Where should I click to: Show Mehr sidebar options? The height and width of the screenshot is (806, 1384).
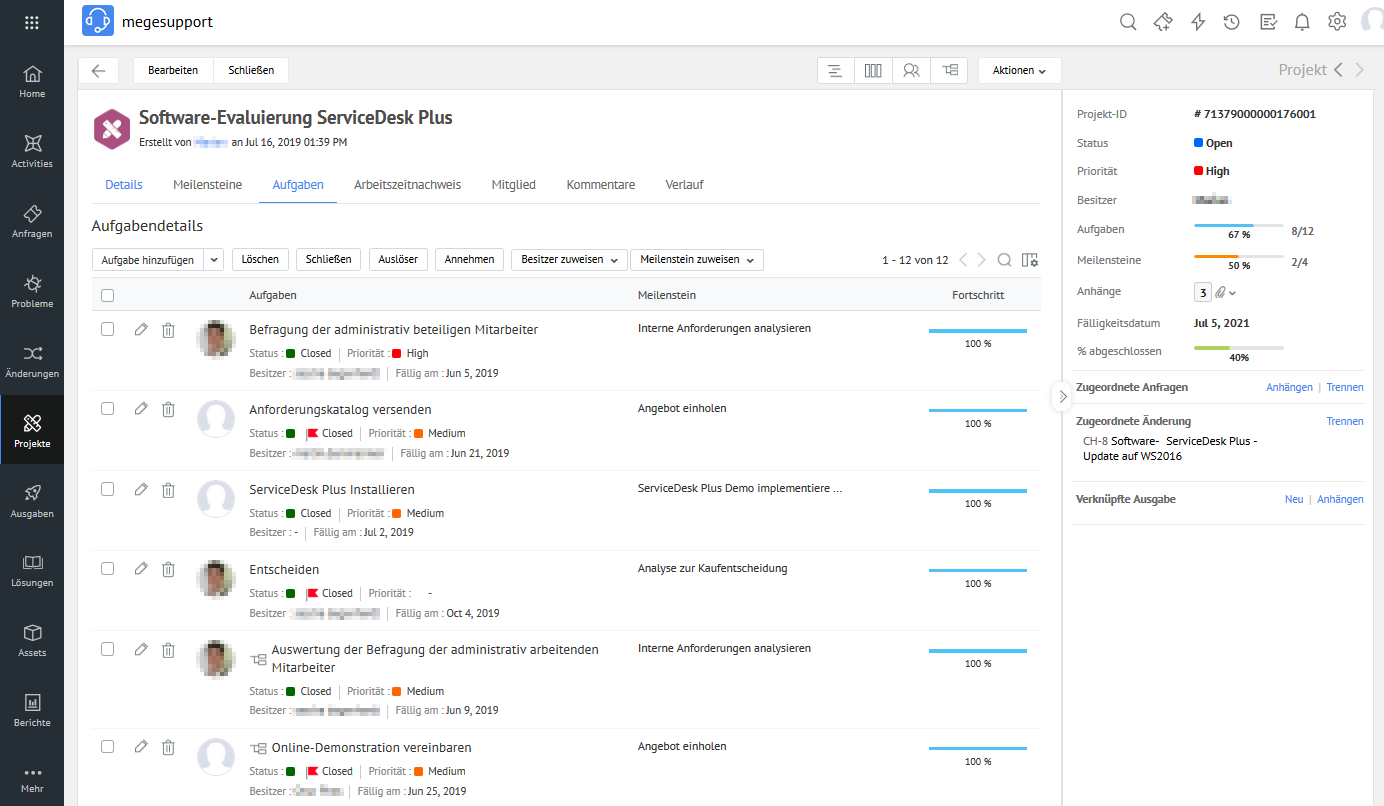tap(32, 779)
